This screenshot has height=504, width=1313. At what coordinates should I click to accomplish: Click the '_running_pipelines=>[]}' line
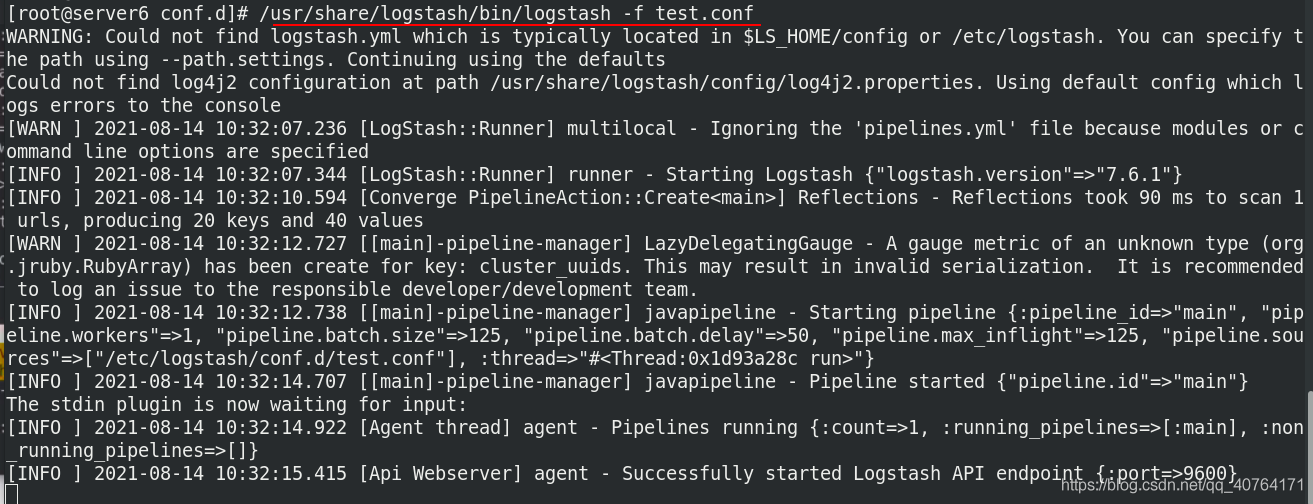[133, 450]
